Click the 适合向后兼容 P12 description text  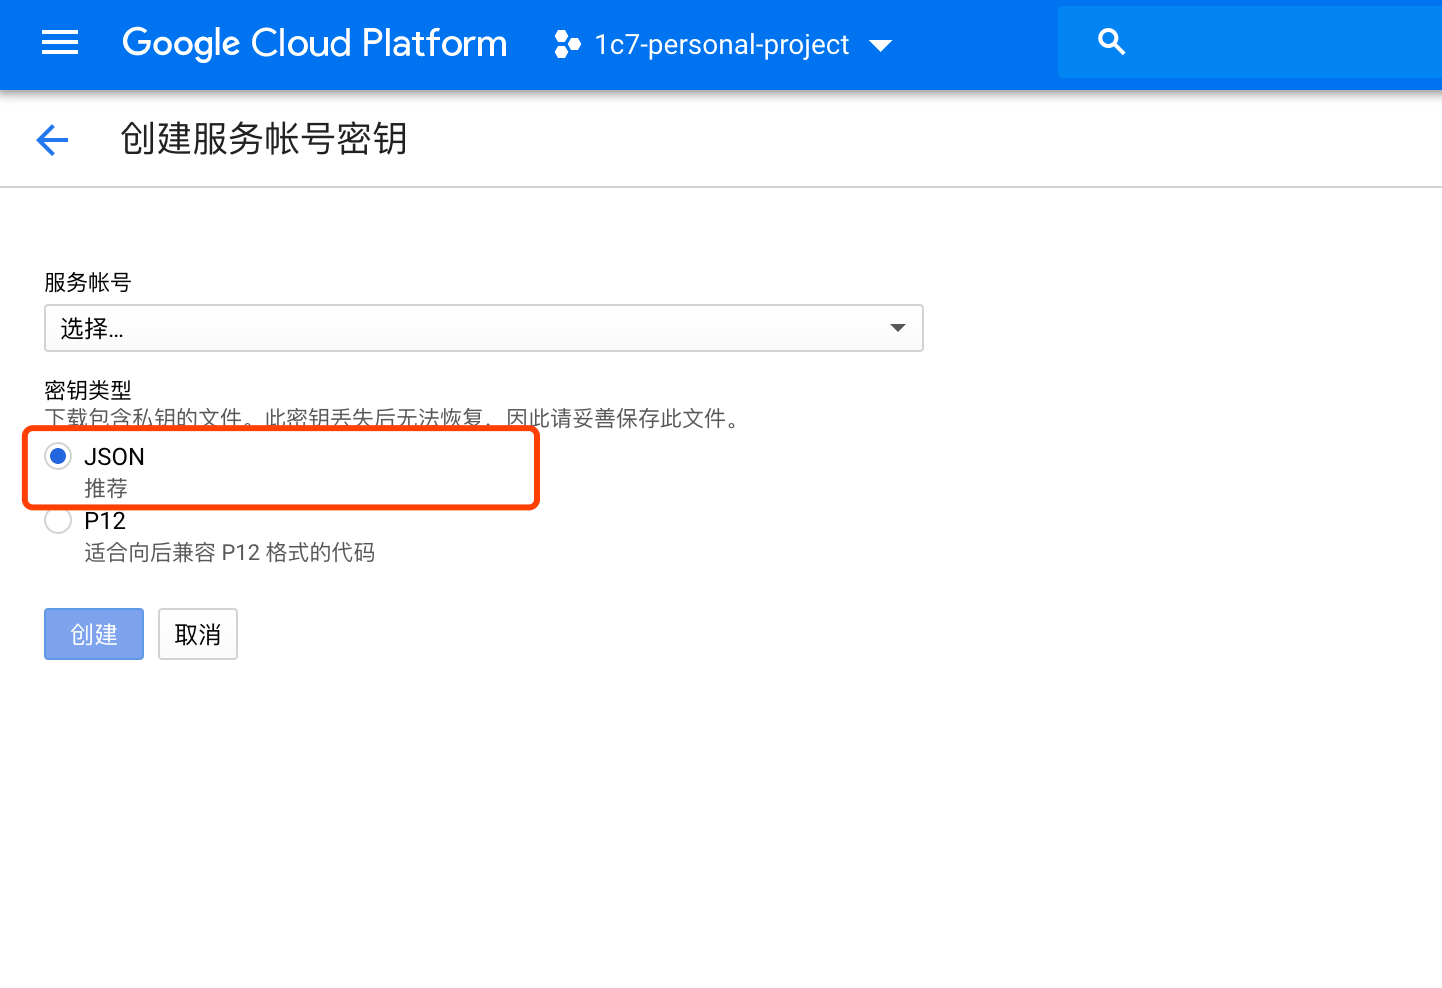point(229,553)
